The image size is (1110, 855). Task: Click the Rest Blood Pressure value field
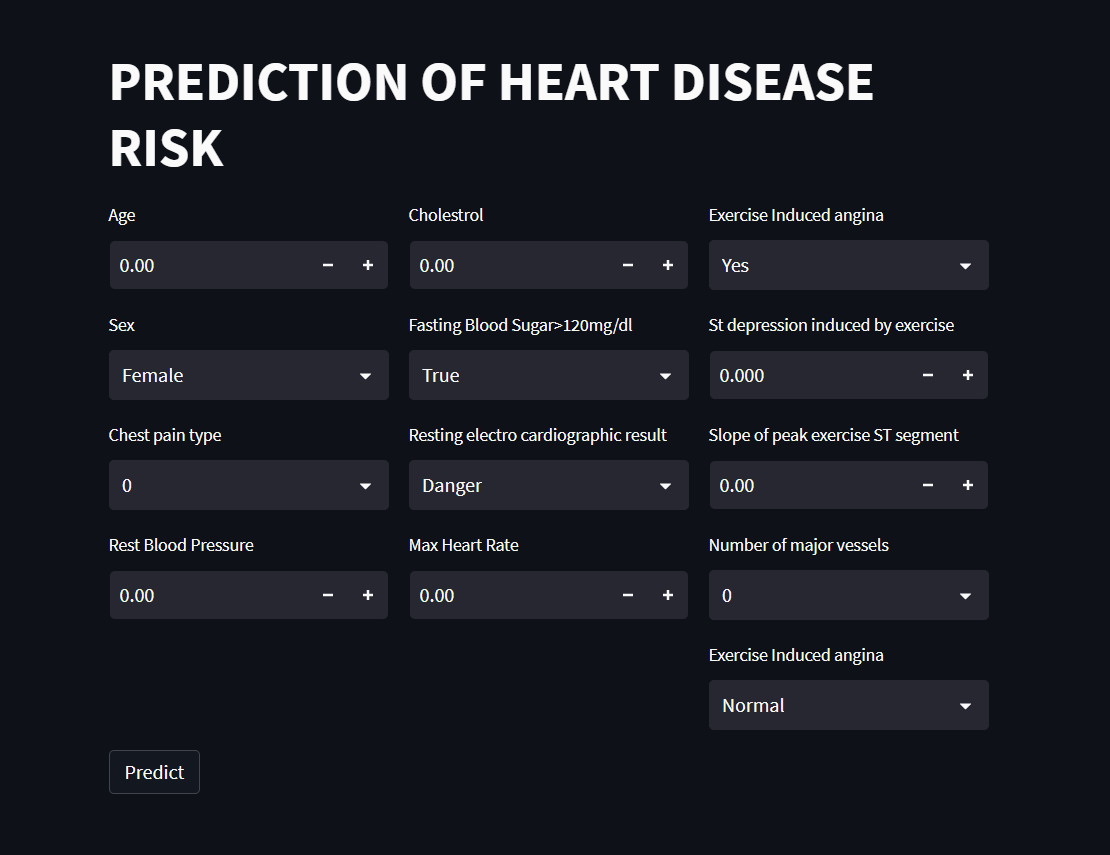(x=200, y=595)
